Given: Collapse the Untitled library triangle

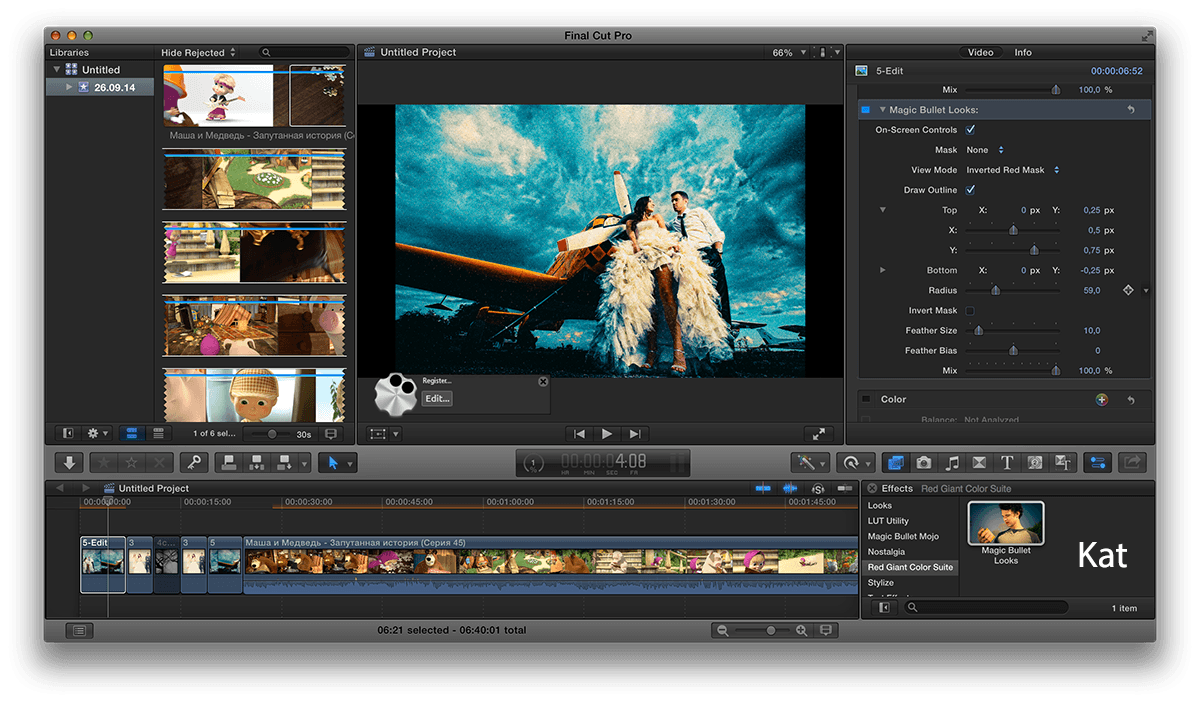Looking at the screenshot, I should coord(58,70).
